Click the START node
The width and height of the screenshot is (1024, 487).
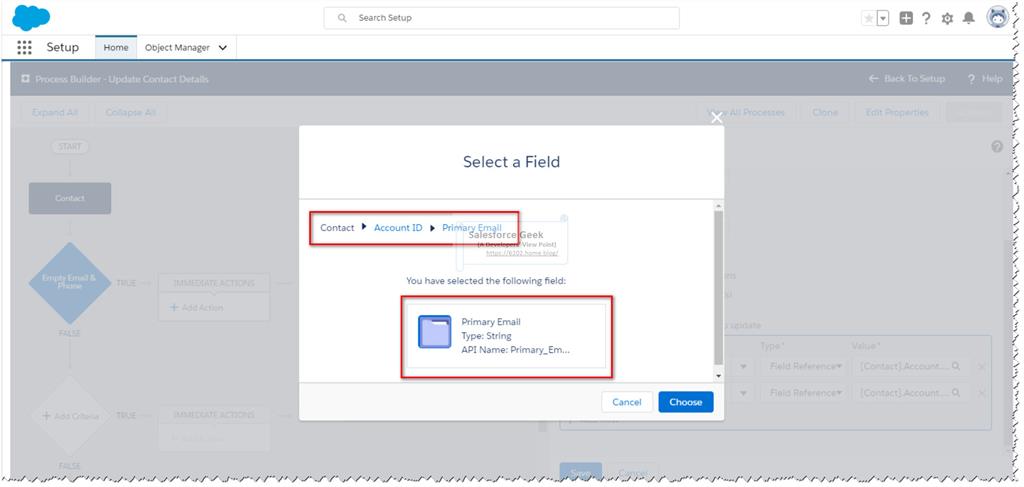tap(70, 146)
